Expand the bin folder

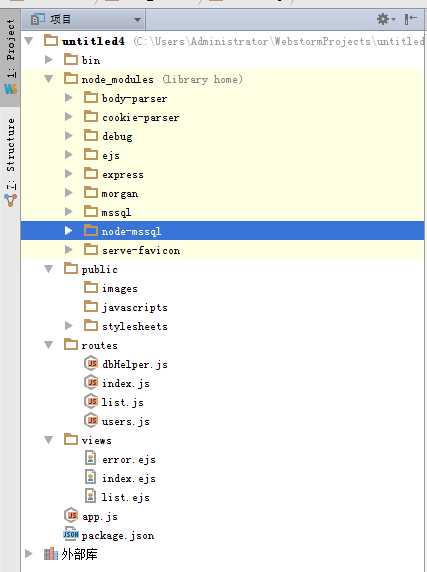(x=48, y=59)
